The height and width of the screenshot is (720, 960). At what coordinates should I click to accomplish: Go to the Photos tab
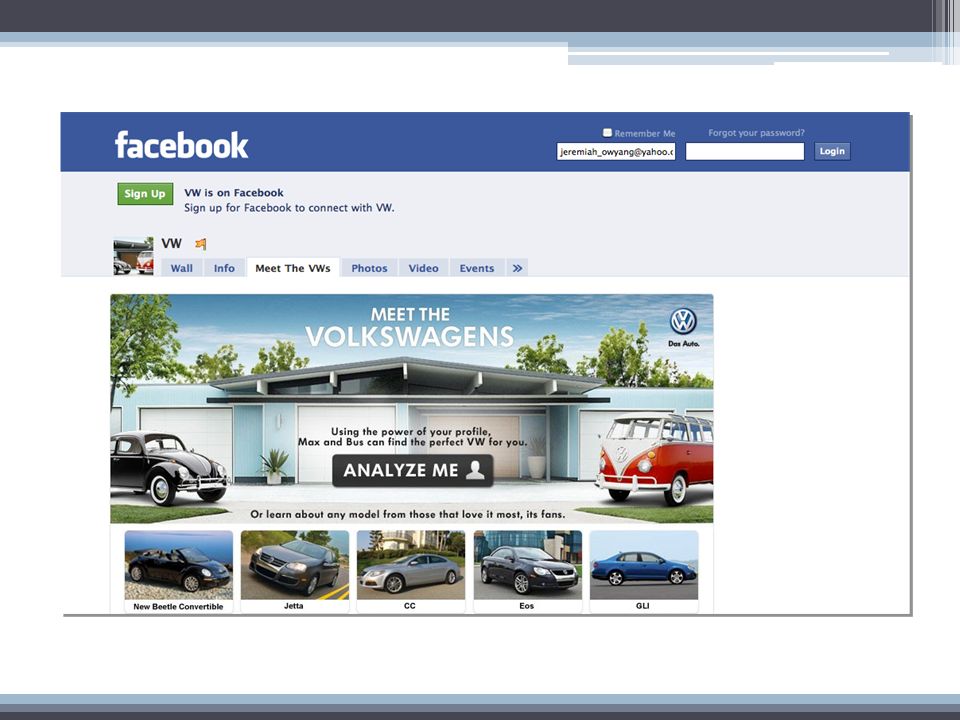(369, 268)
